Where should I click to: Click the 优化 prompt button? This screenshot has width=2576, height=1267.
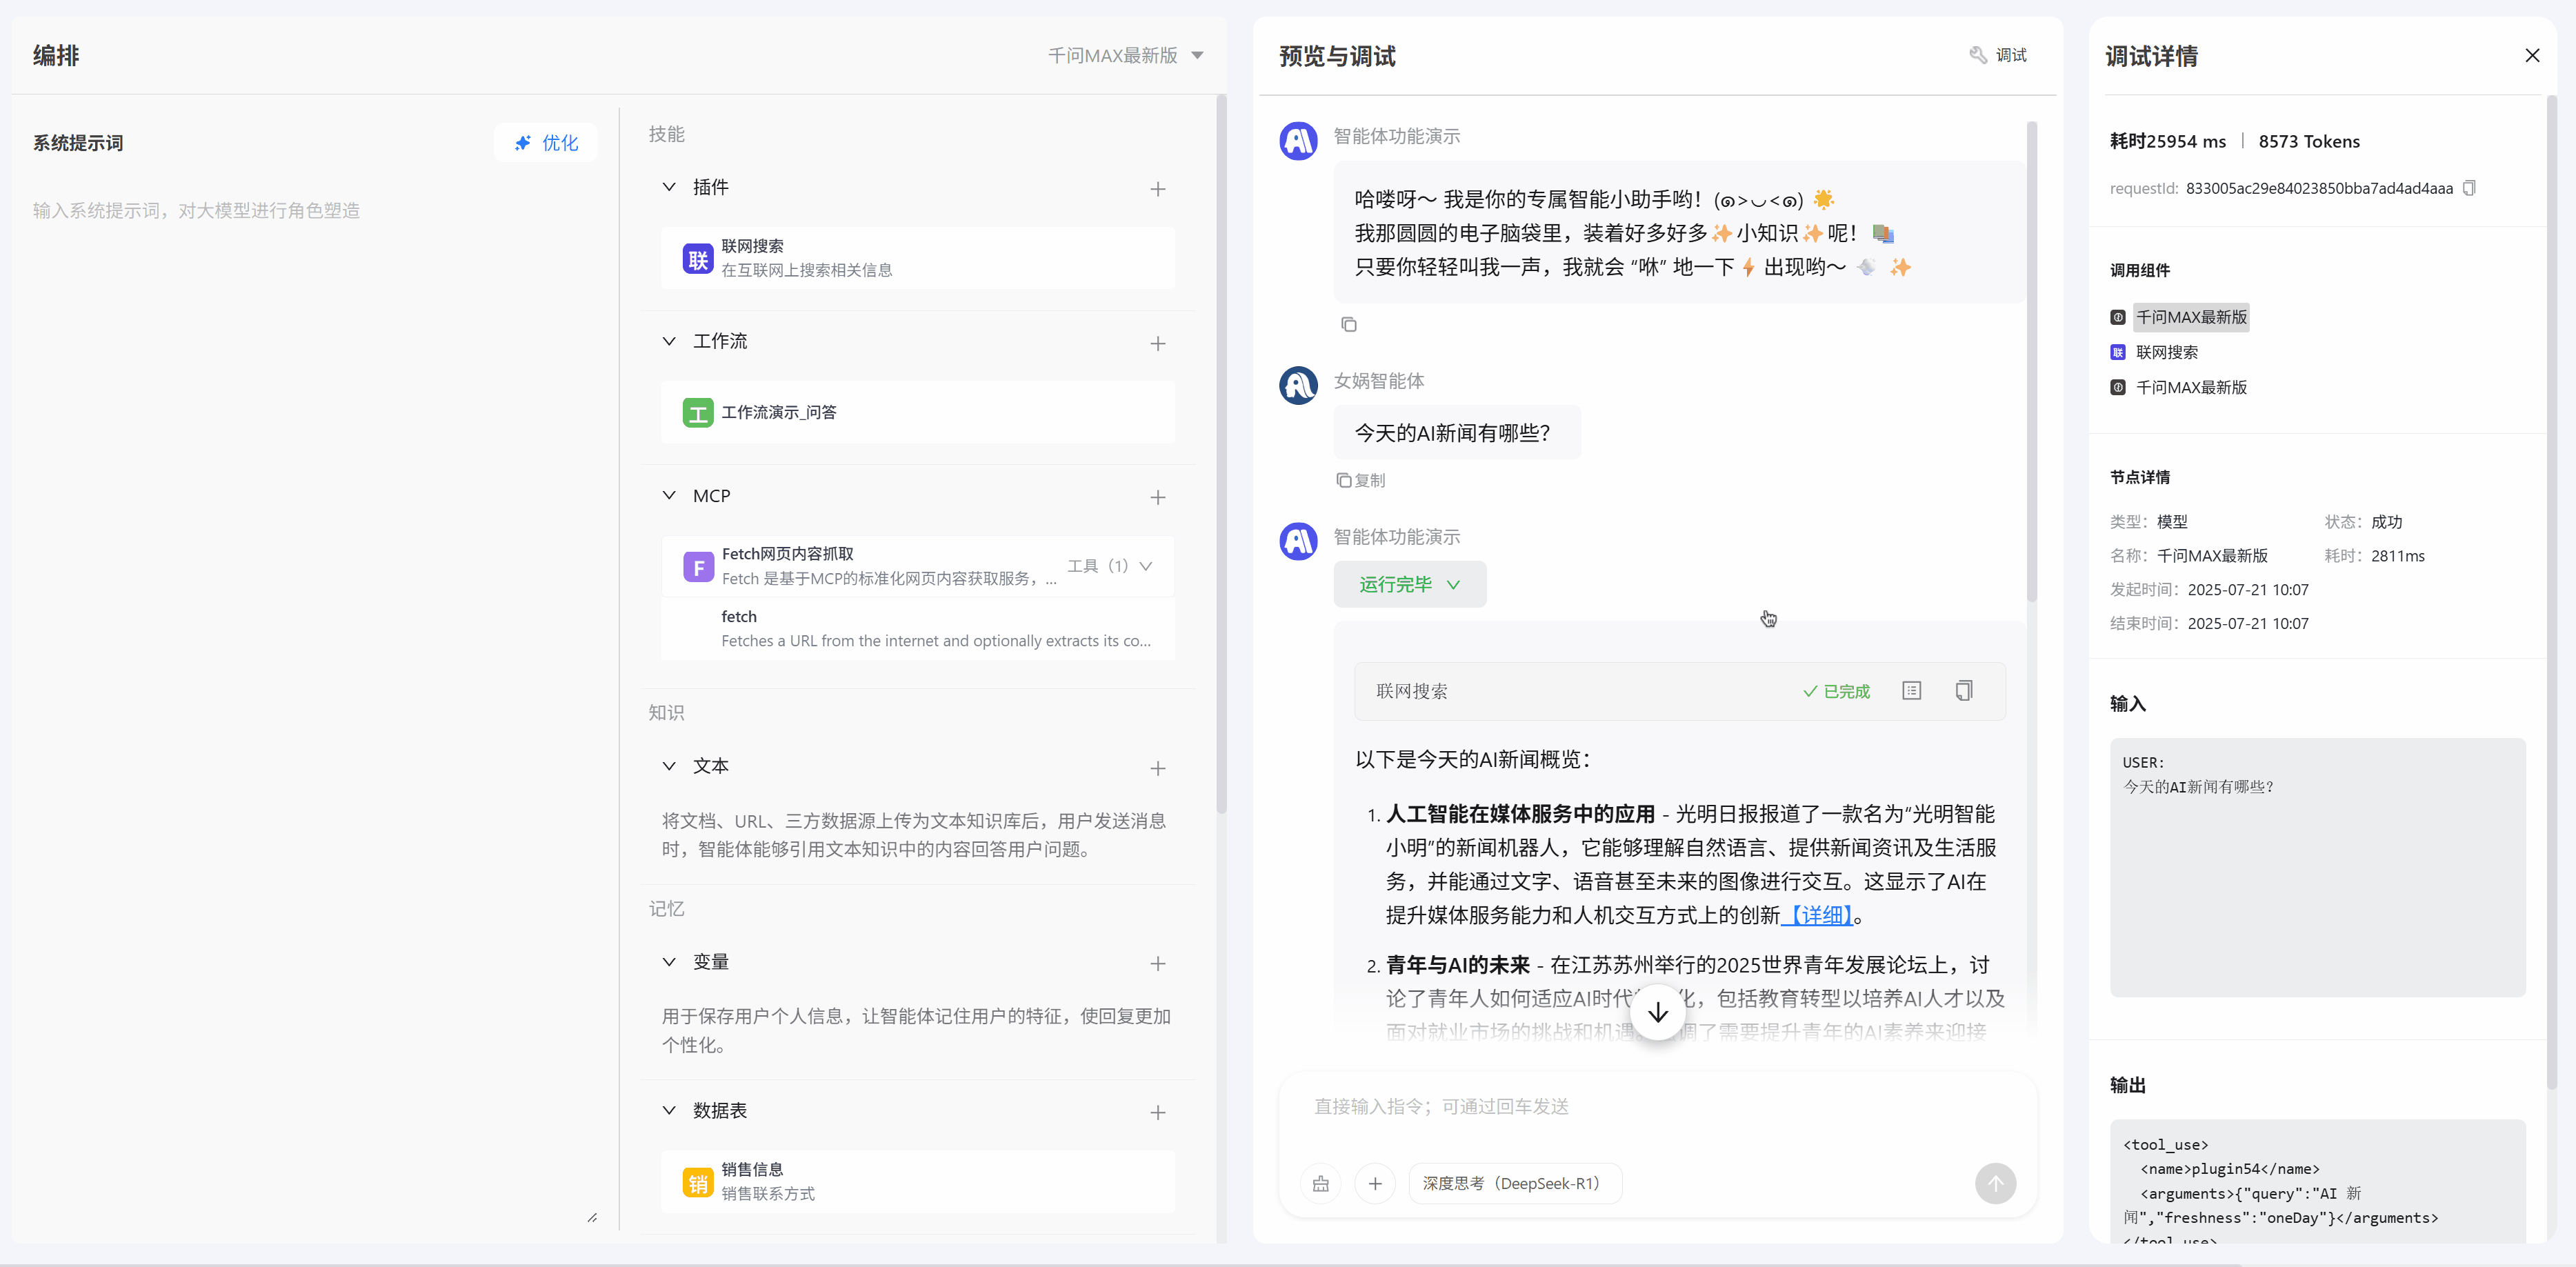(x=546, y=143)
